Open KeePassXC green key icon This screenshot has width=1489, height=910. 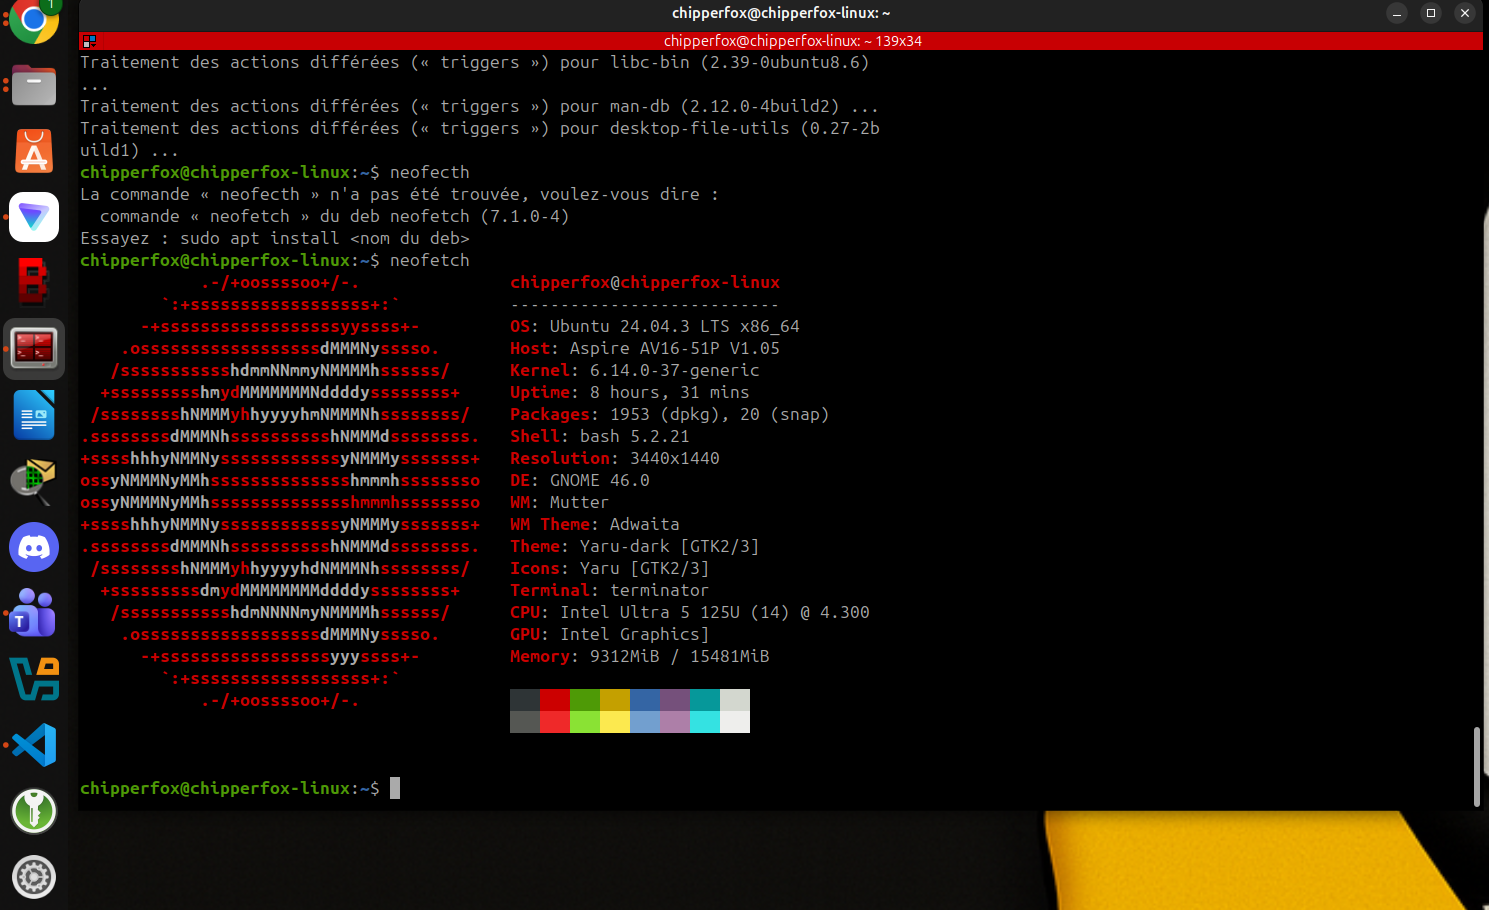(33, 811)
